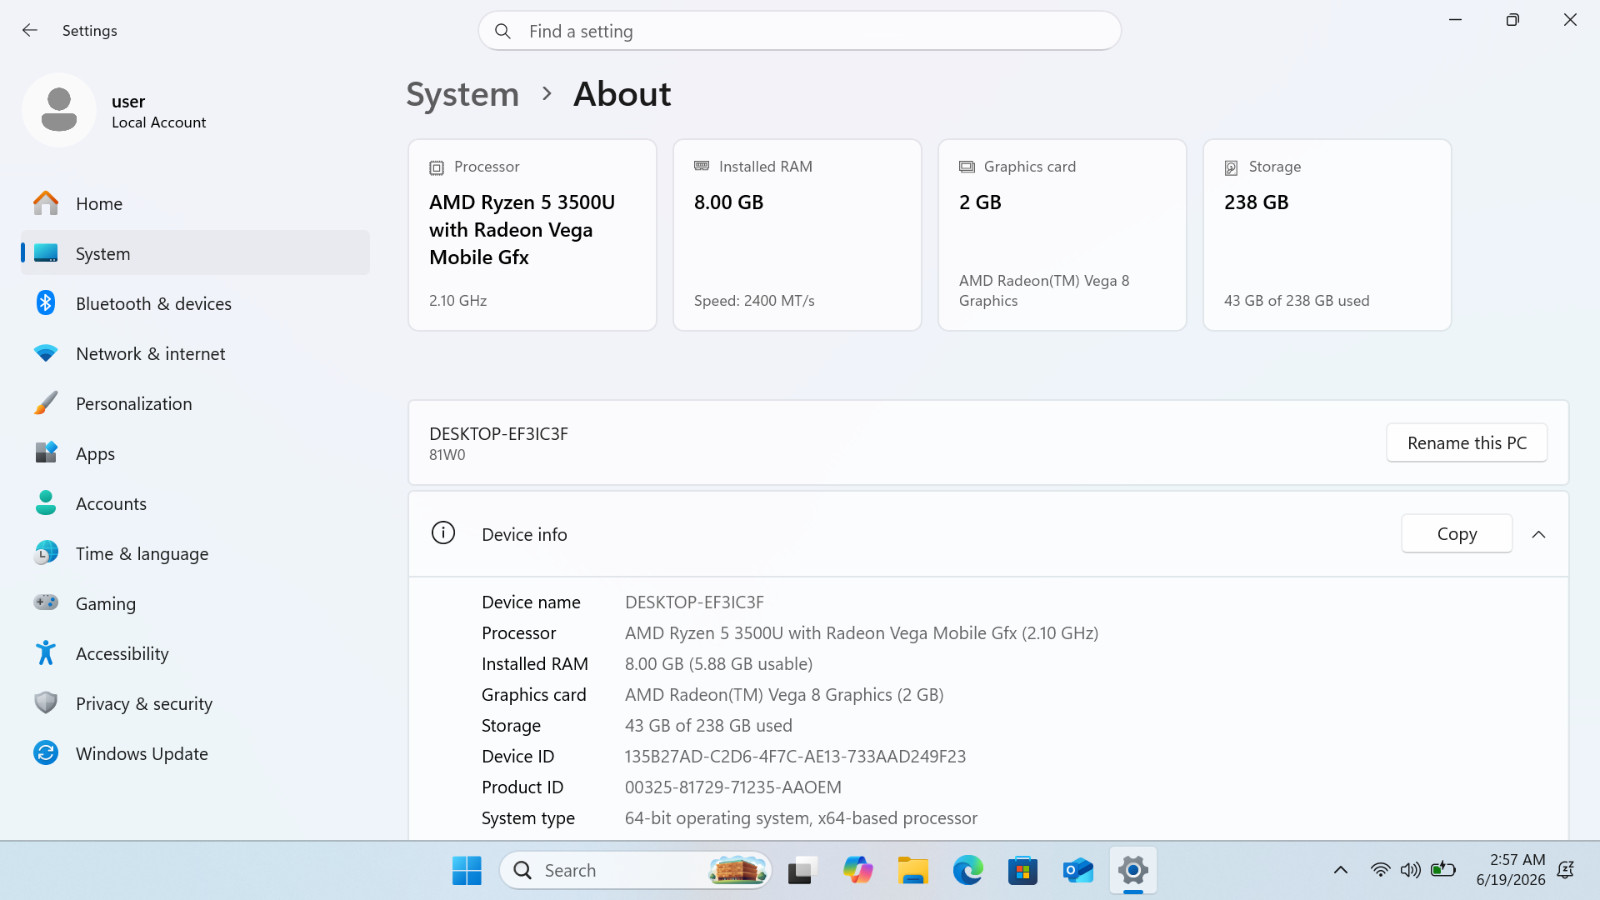Open Gaming settings category
This screenshot has height=900, width=1600.
click(x=195, y=603)
